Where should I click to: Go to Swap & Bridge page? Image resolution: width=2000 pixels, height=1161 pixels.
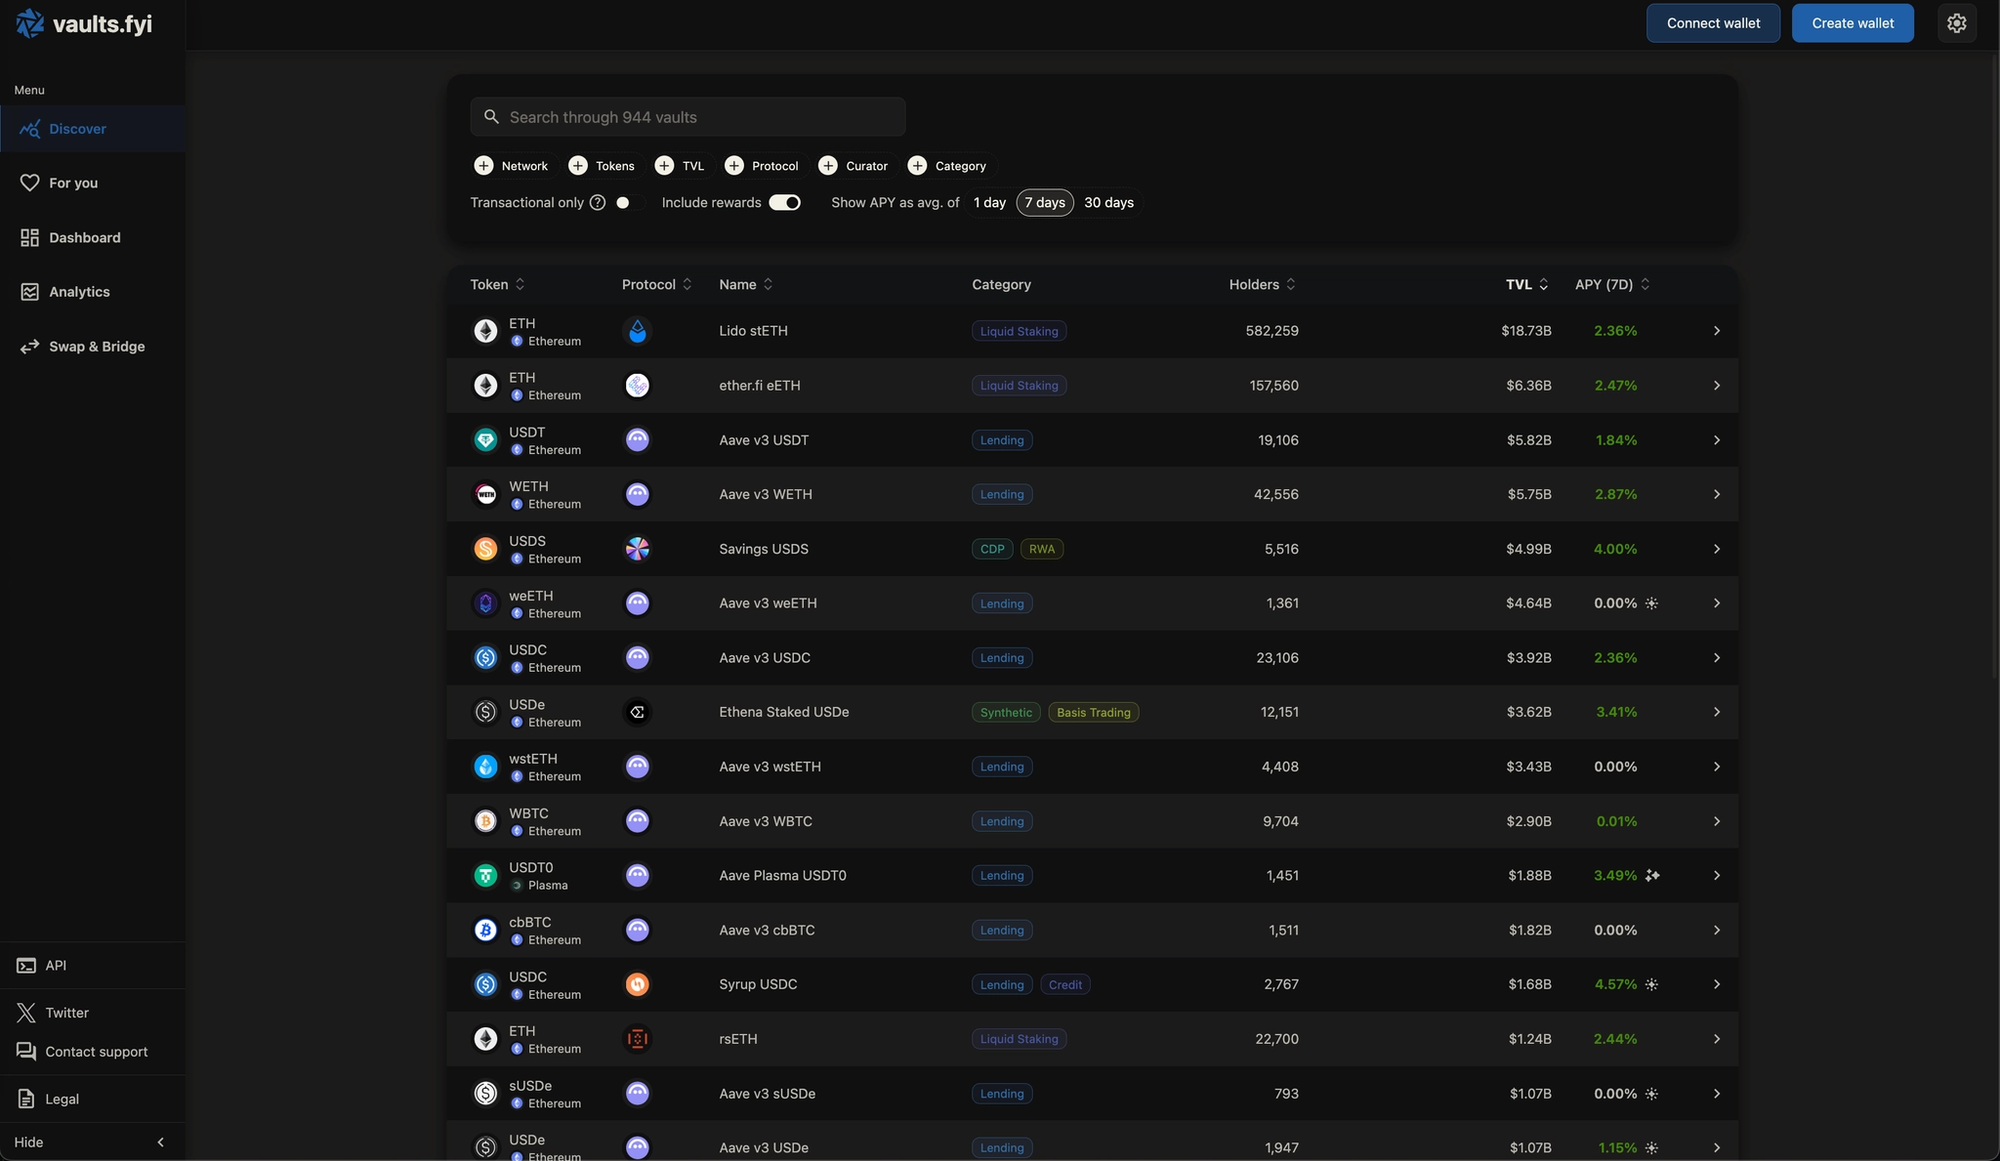[96, 347]
